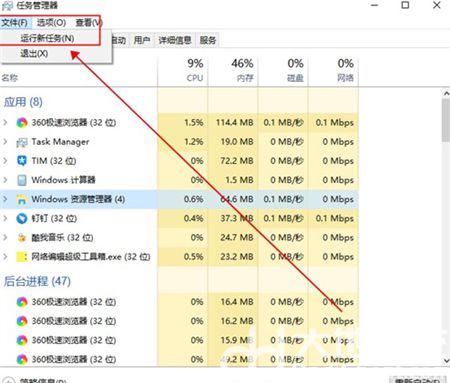The height and width of the screenshot is (383, 450).
Task: Click the Windows 计算器 icon
Action: coord(22,180)
